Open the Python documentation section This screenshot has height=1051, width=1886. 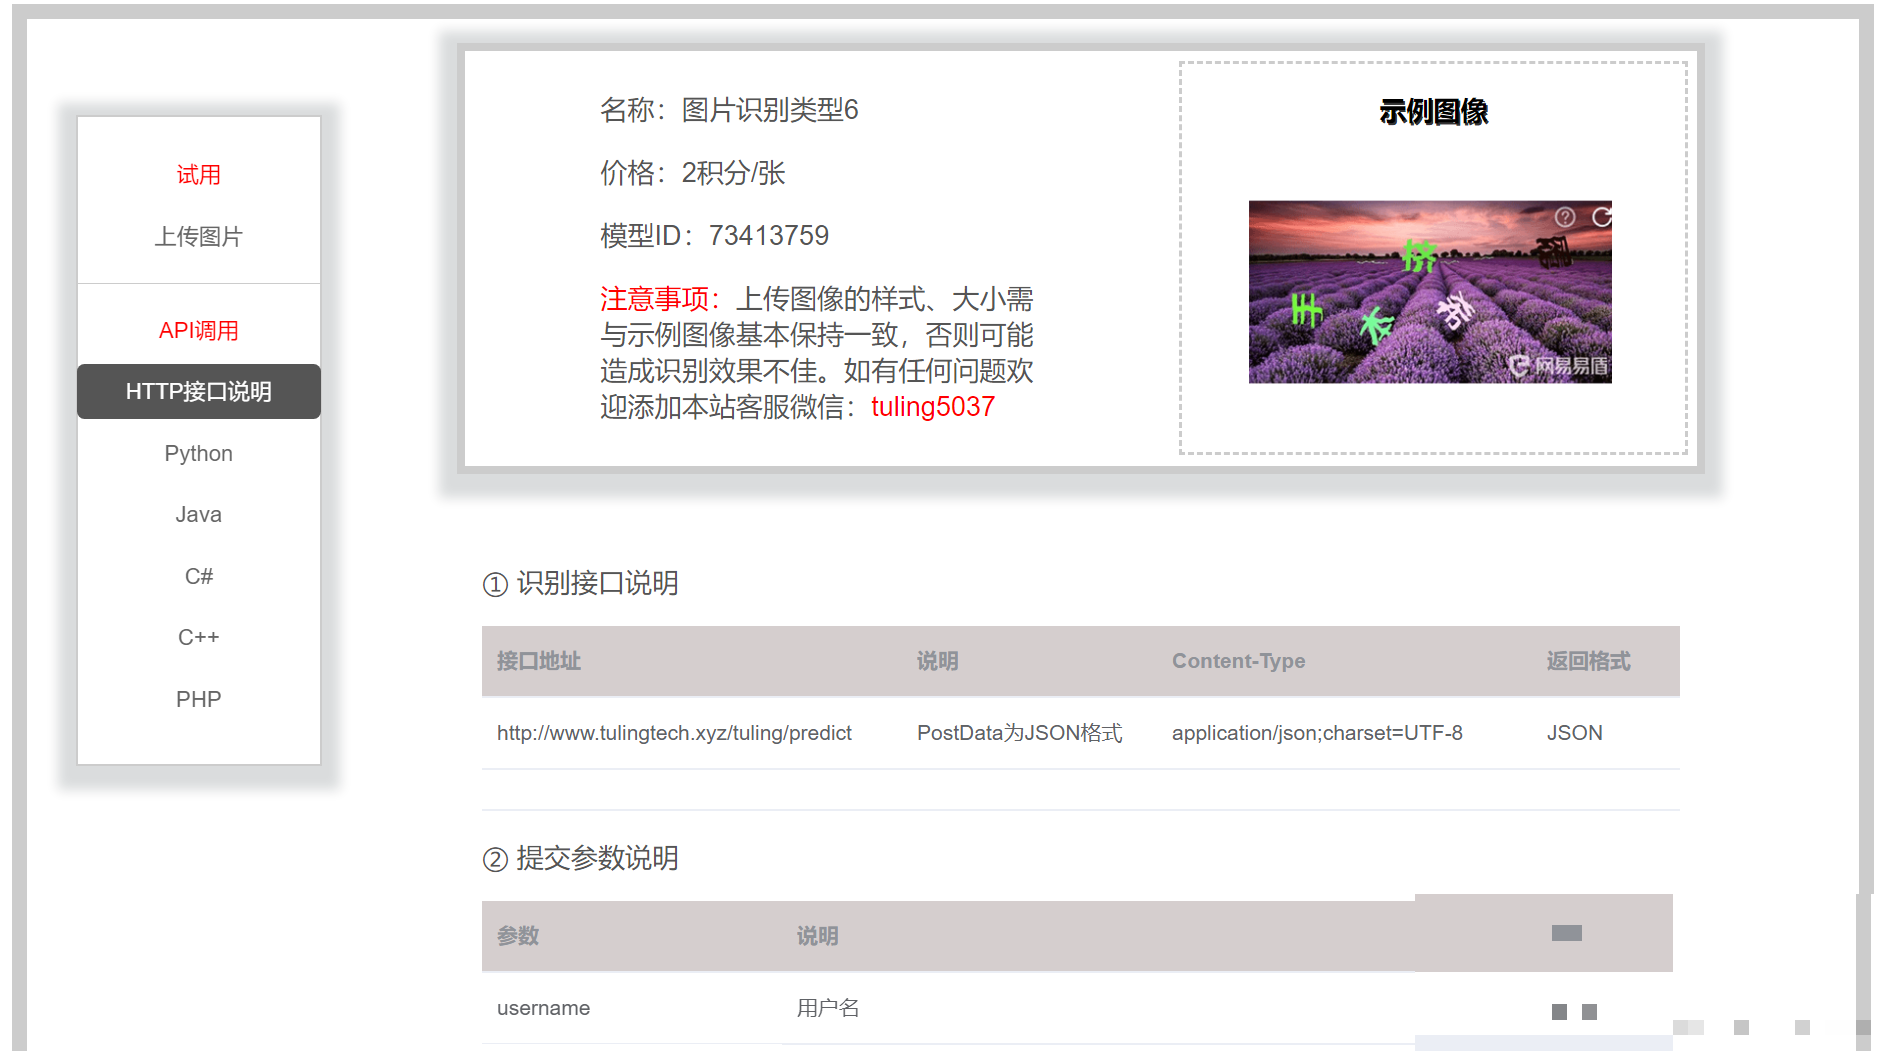(198, 453)
